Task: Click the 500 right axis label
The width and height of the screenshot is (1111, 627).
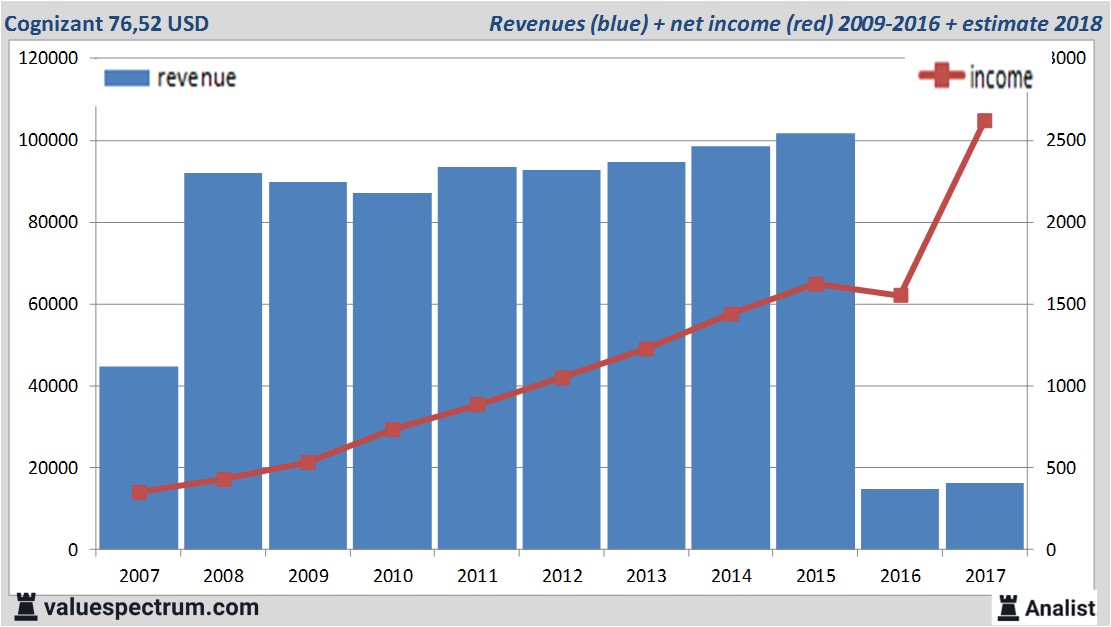Action: tap(1061, 468)
